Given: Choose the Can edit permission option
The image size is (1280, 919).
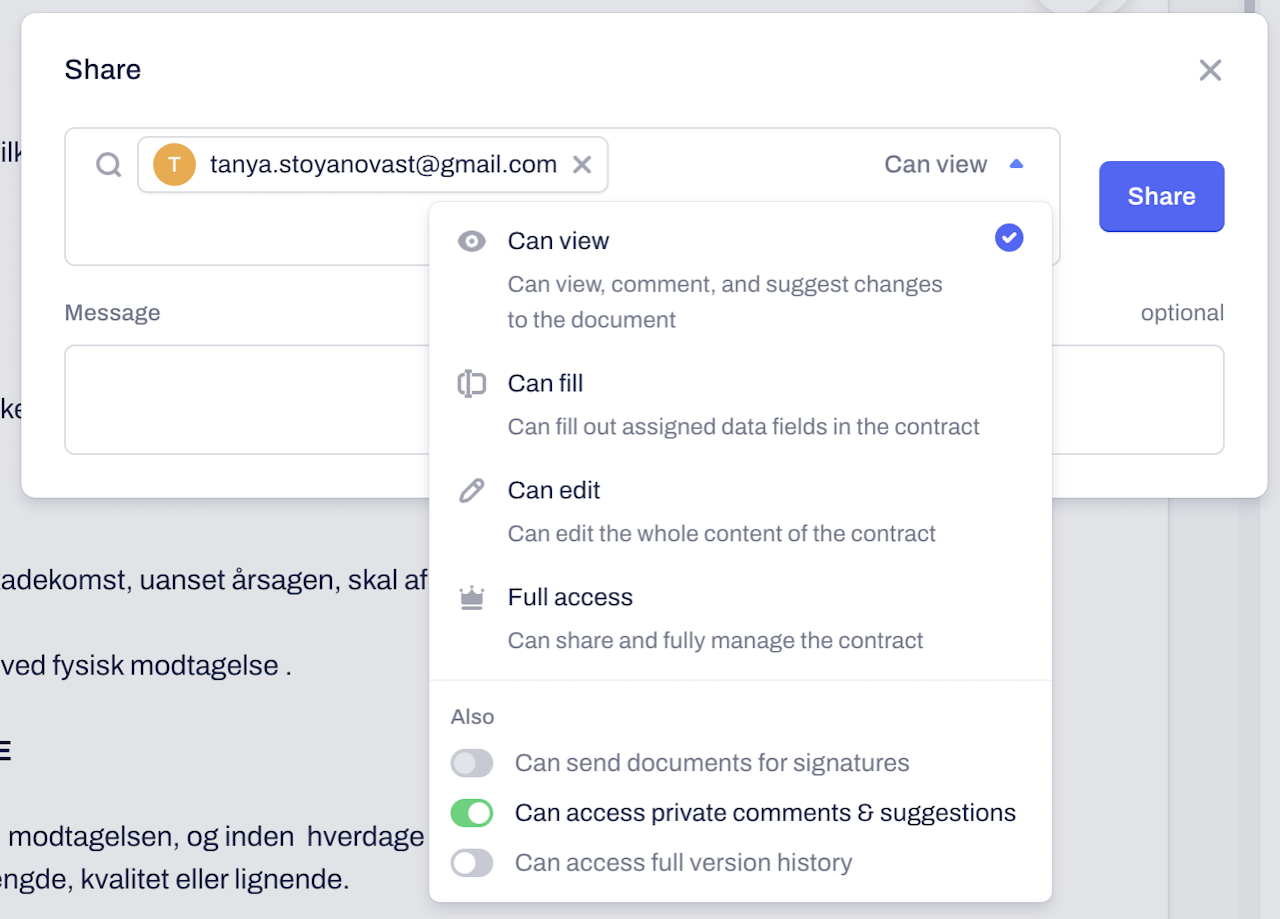Looking at the screenshot, I should tap(740, 512).
